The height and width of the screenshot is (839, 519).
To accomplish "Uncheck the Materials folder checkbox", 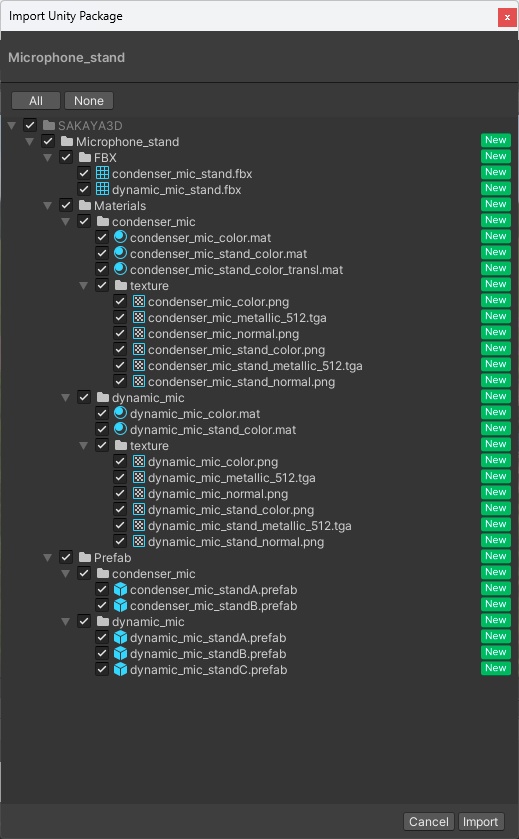I will [66, 205].
